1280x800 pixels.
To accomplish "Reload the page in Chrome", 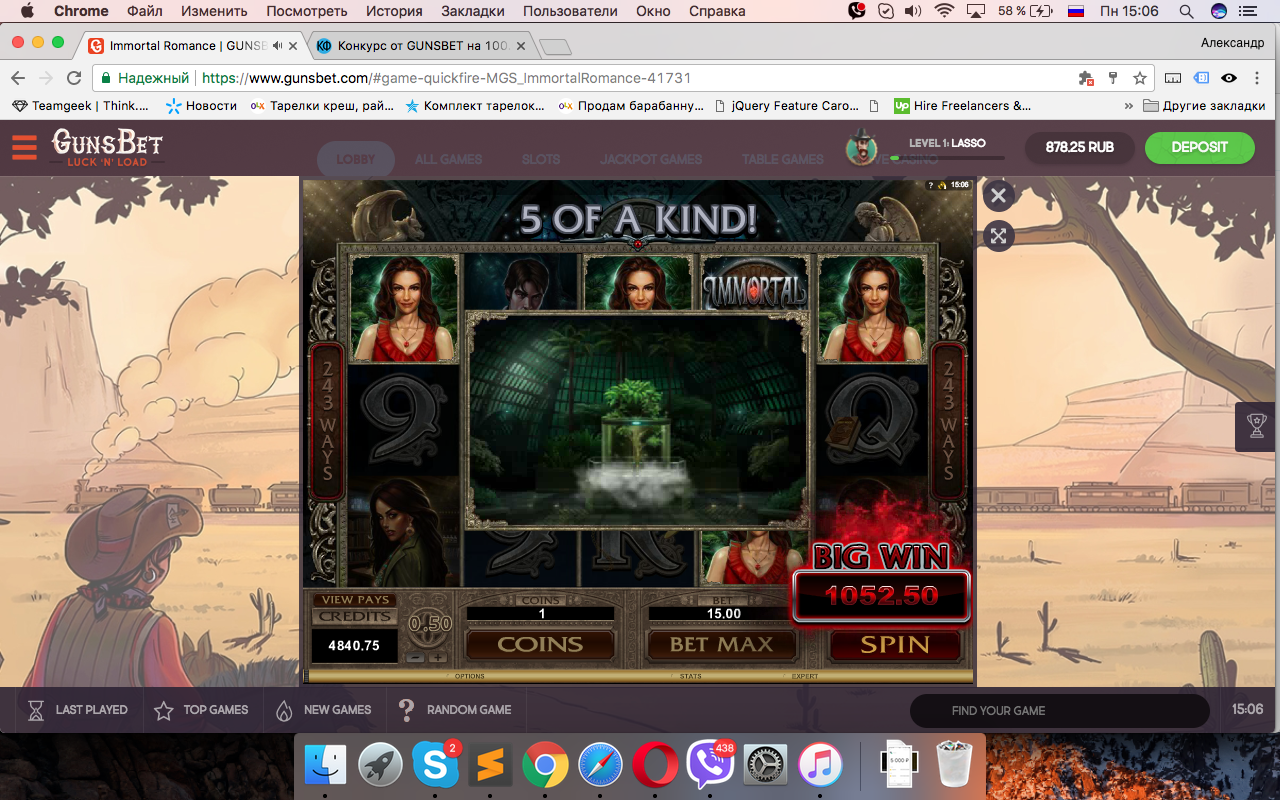I will [x=73, y=78].
